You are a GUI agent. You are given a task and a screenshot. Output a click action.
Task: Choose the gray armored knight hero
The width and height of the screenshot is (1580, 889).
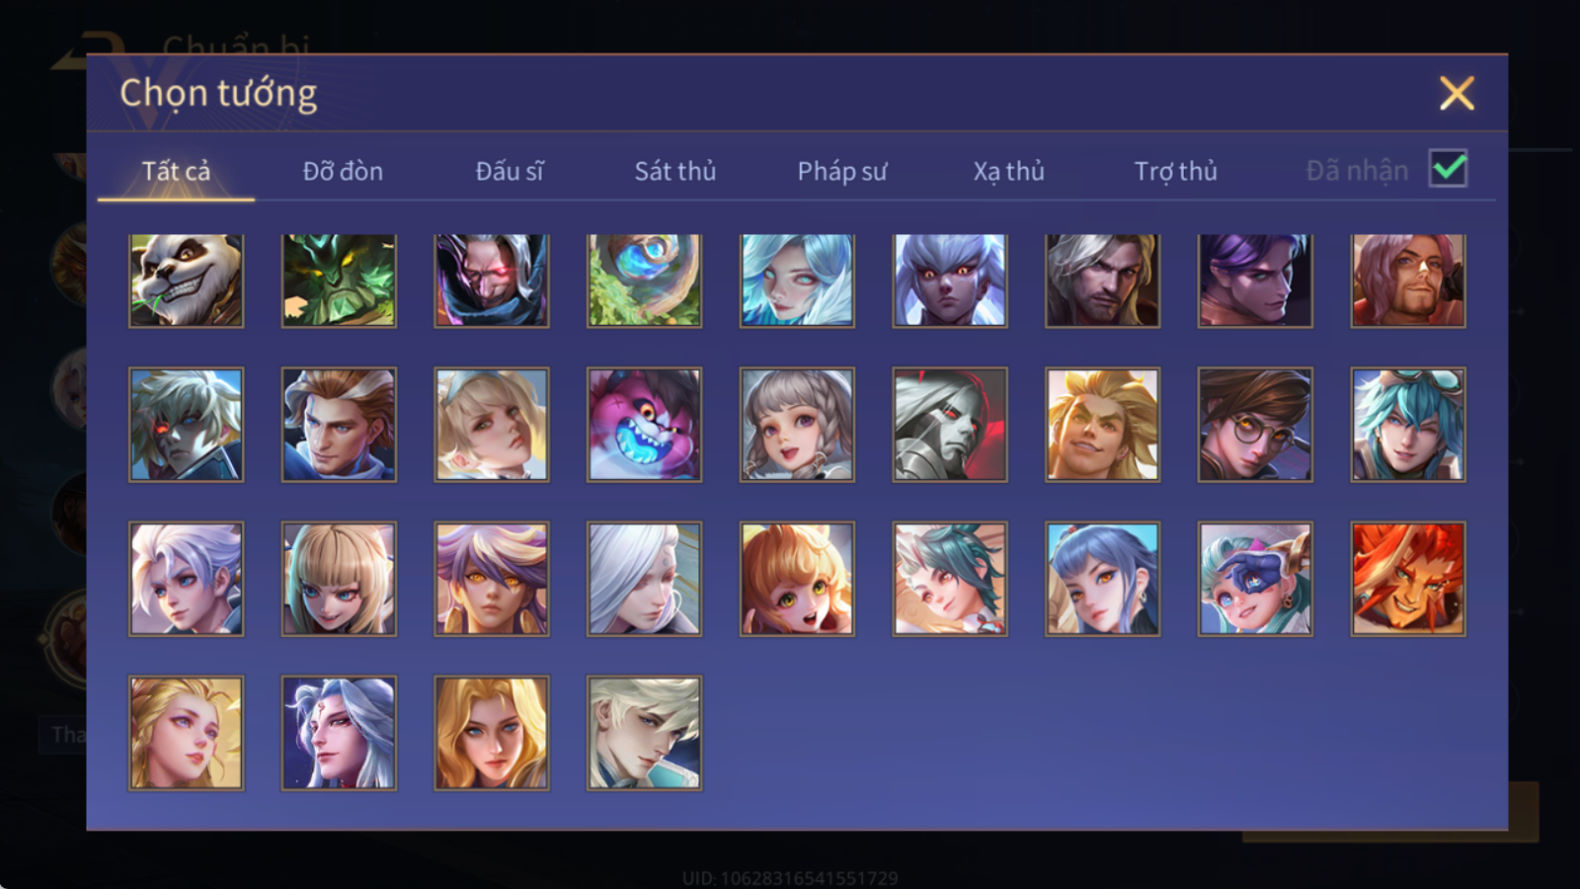point(950,425)
